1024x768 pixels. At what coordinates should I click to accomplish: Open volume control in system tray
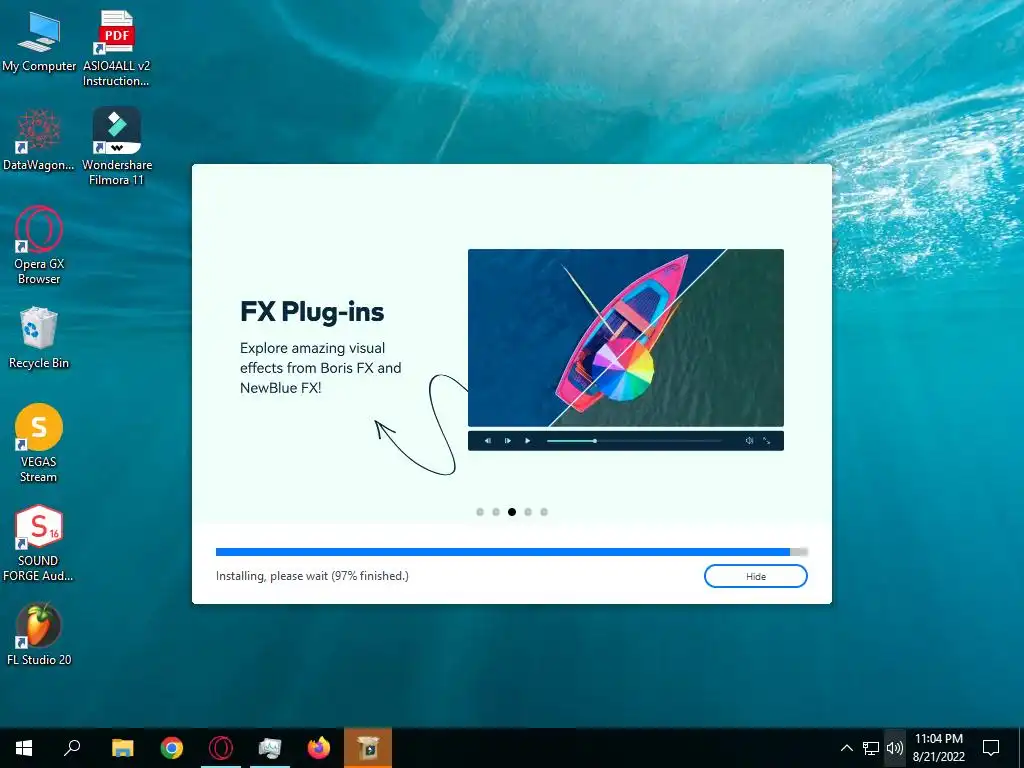[895, 748]
